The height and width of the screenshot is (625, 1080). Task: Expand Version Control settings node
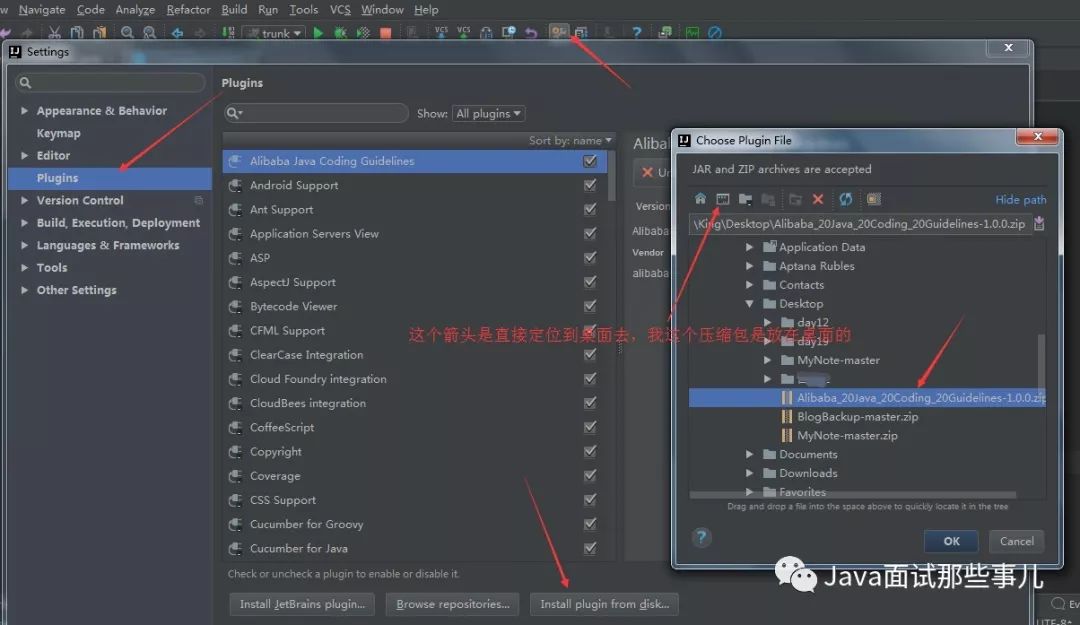point(24,200)
